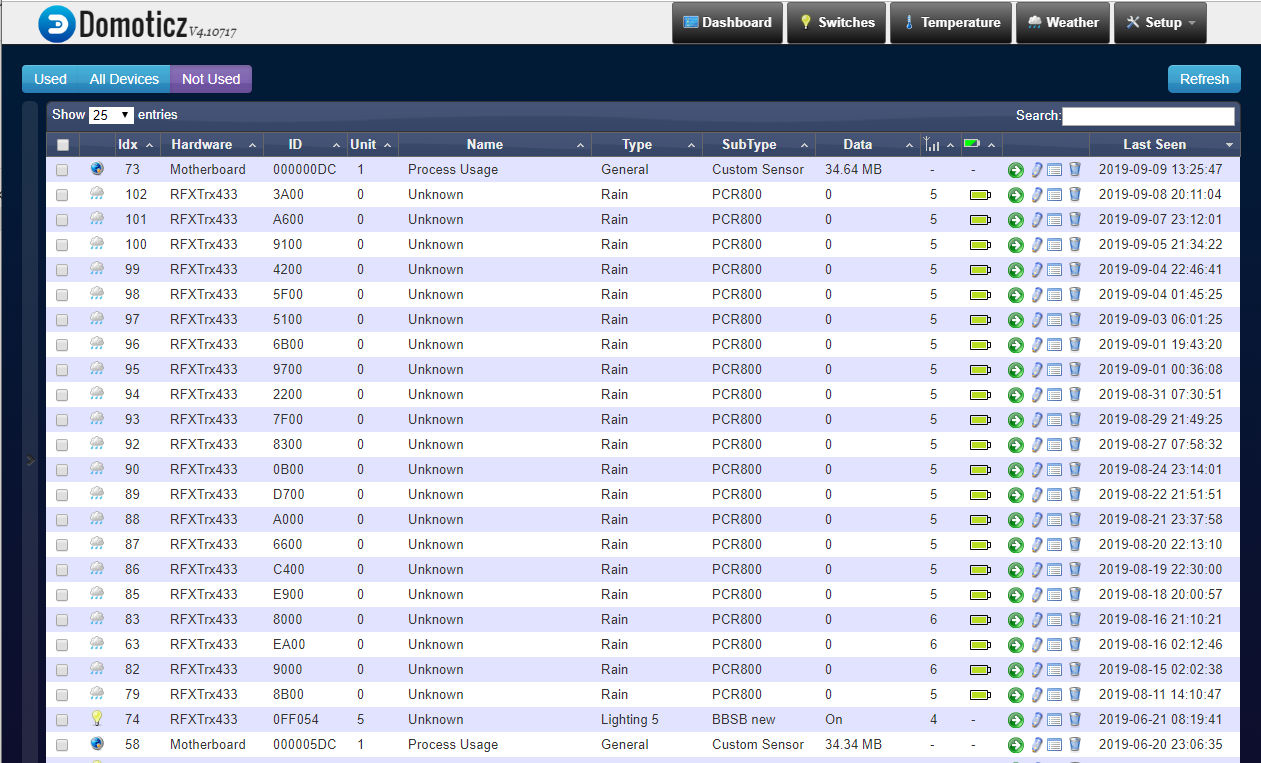This screenshot has height=763, width=1261.
Task: Open log icon for Idx 101 row
Action: coord(1055,220)
